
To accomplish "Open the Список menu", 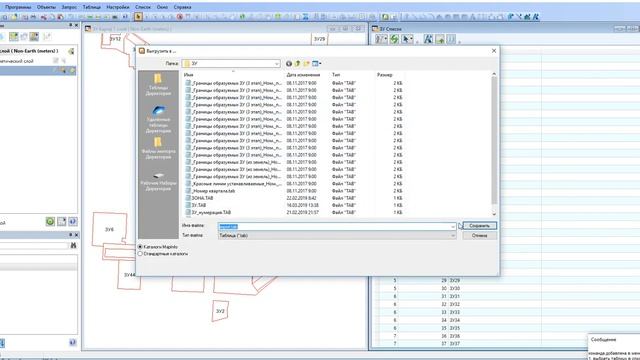I will pyautogui.click(x=143, y=7).
